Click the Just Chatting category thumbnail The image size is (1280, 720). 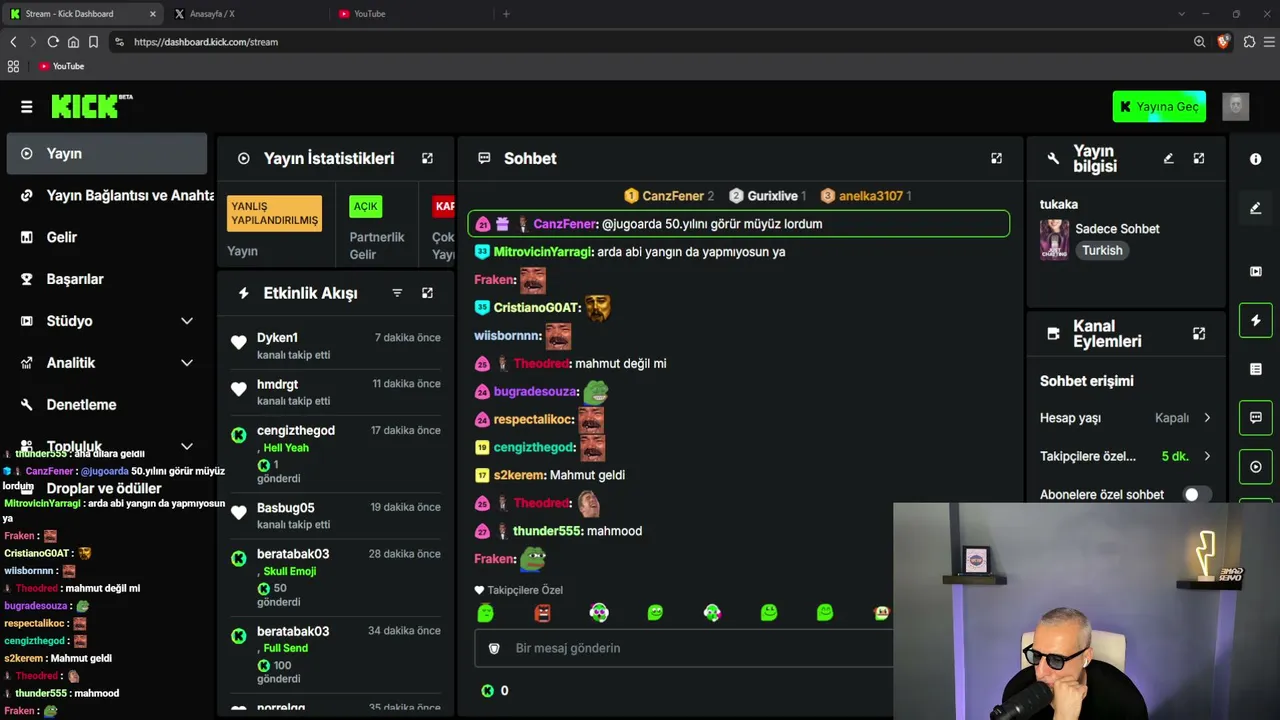point(1054,240)
